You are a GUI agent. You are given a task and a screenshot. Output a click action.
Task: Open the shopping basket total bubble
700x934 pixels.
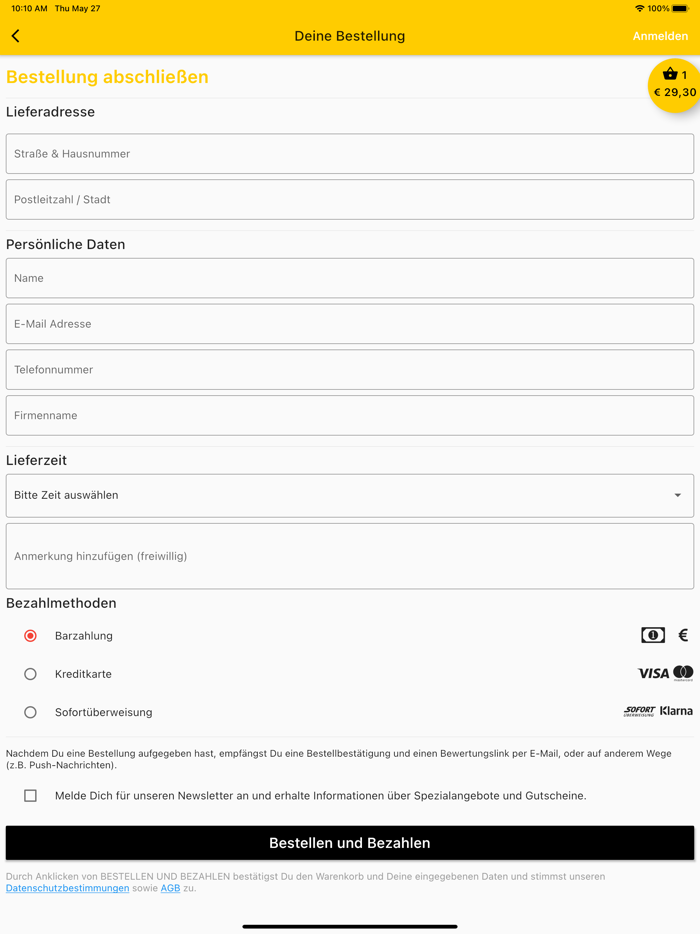[674, 85]
